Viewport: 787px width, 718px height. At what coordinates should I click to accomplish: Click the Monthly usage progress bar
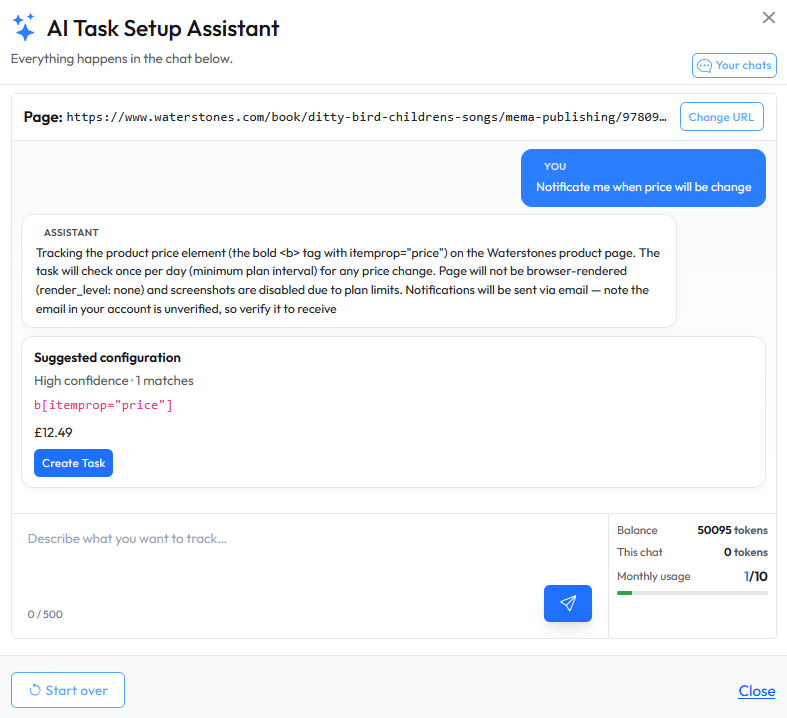[692, 593]
